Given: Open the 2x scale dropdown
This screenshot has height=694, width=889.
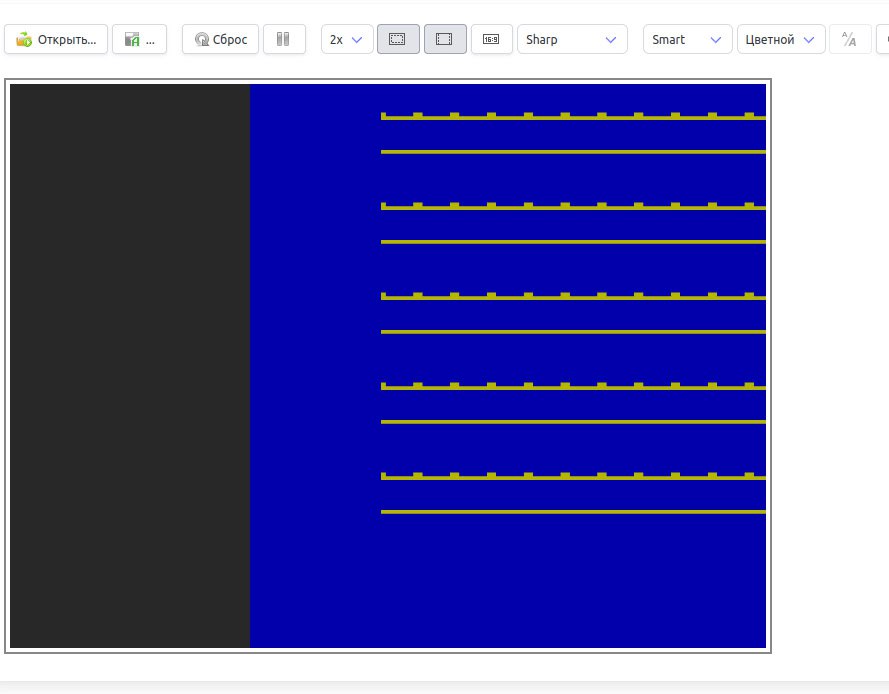Looking at the screenshot, I should [x=346, y=40].
